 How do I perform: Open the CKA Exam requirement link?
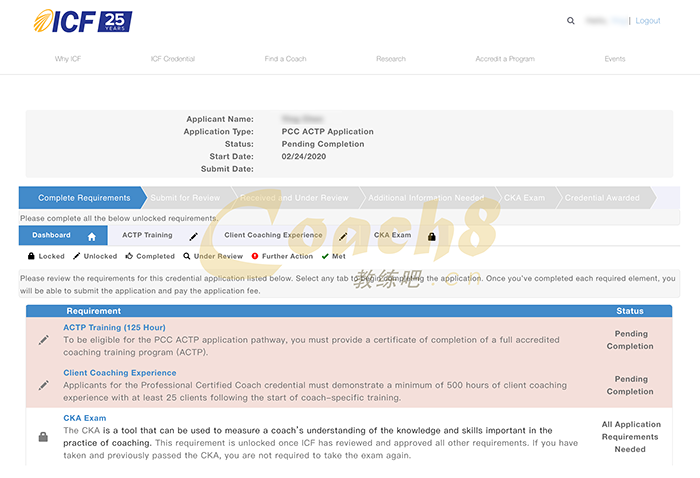pos(84,418)
